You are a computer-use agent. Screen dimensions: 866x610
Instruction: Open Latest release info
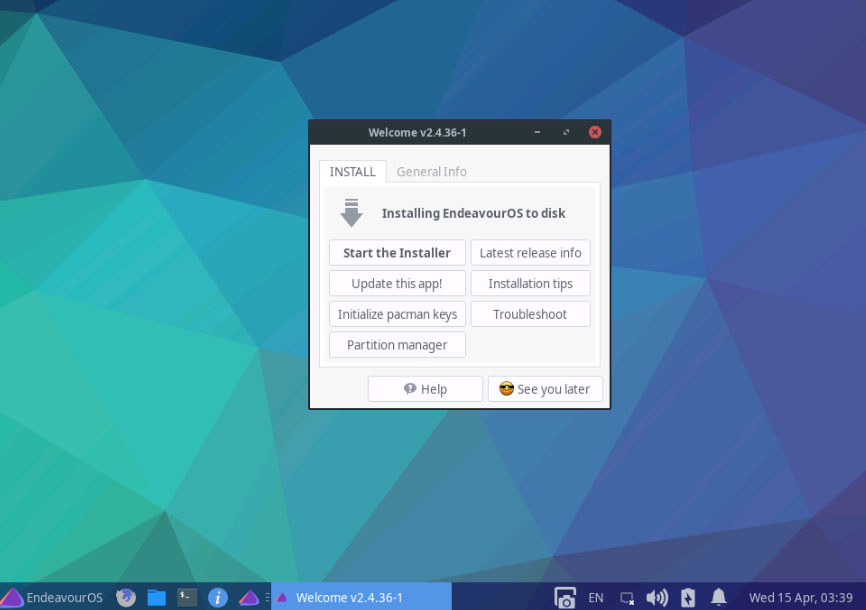(x=530, y=253)
